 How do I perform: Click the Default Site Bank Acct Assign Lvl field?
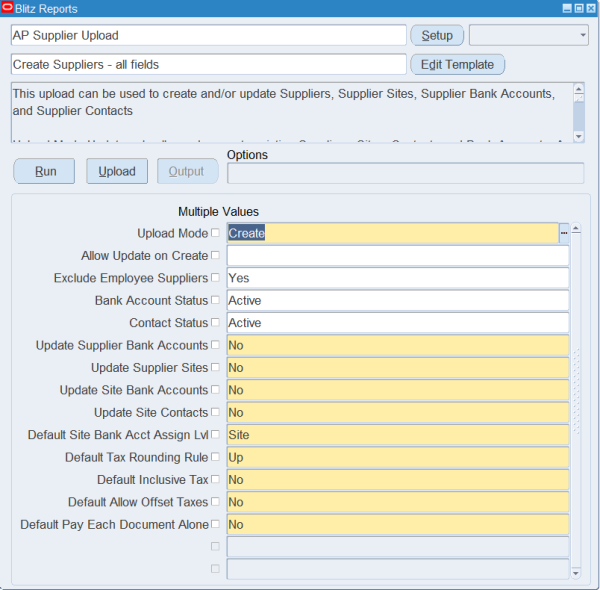tap(398, 435)
